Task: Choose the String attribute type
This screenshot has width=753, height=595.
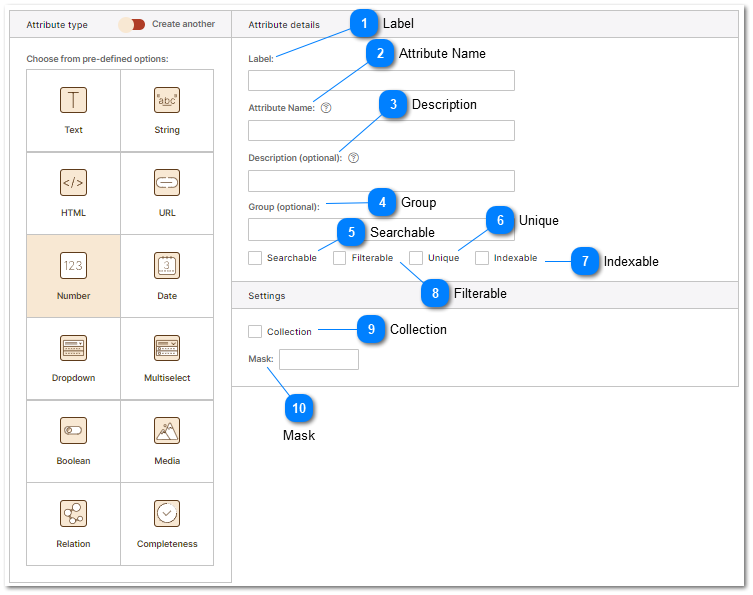Action: tap(167, 100)
